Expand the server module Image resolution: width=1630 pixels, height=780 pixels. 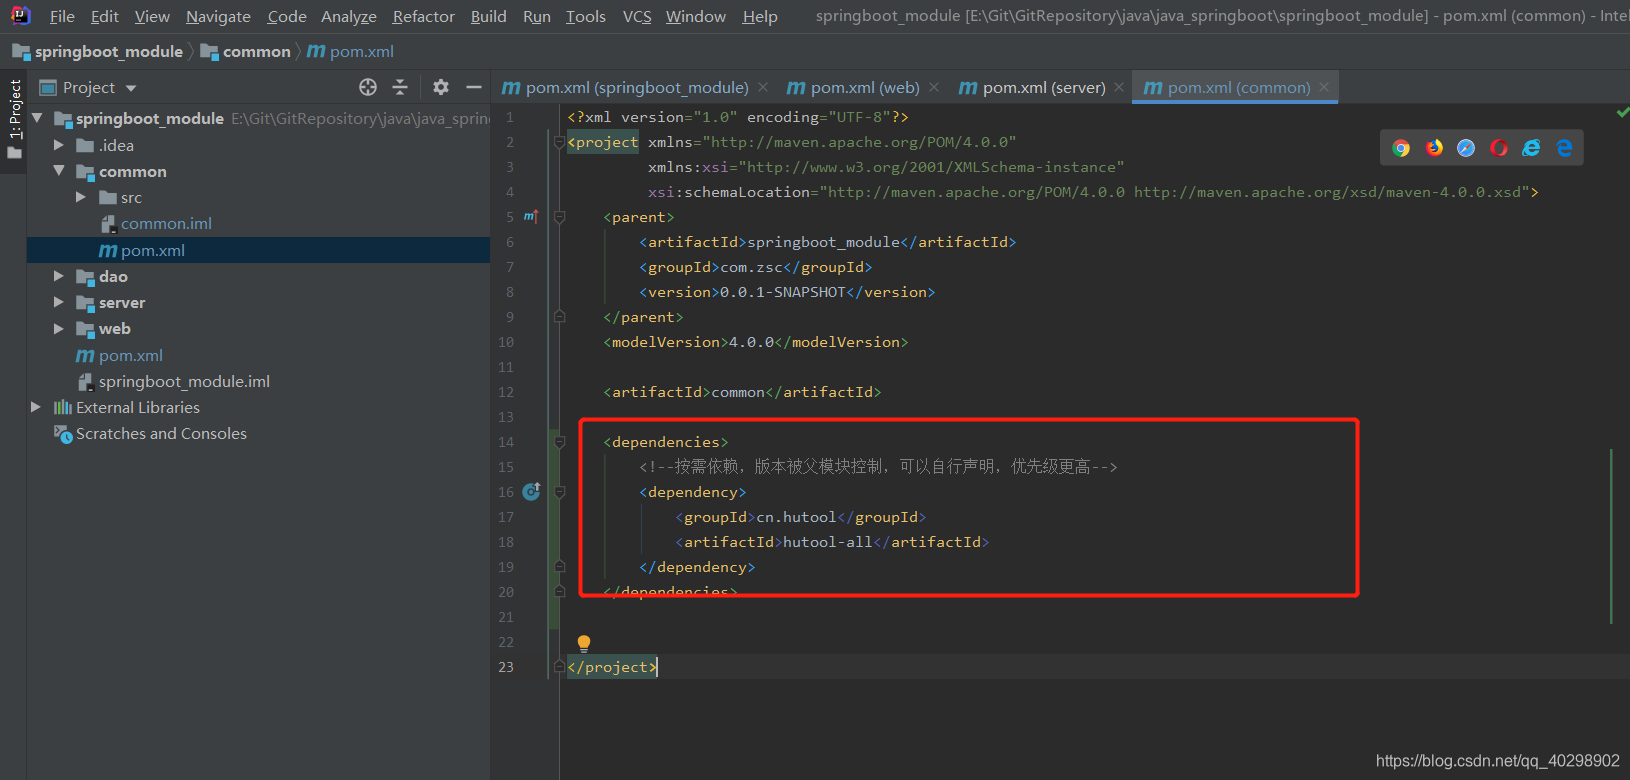pyautogui.click(x=59, y=302)
